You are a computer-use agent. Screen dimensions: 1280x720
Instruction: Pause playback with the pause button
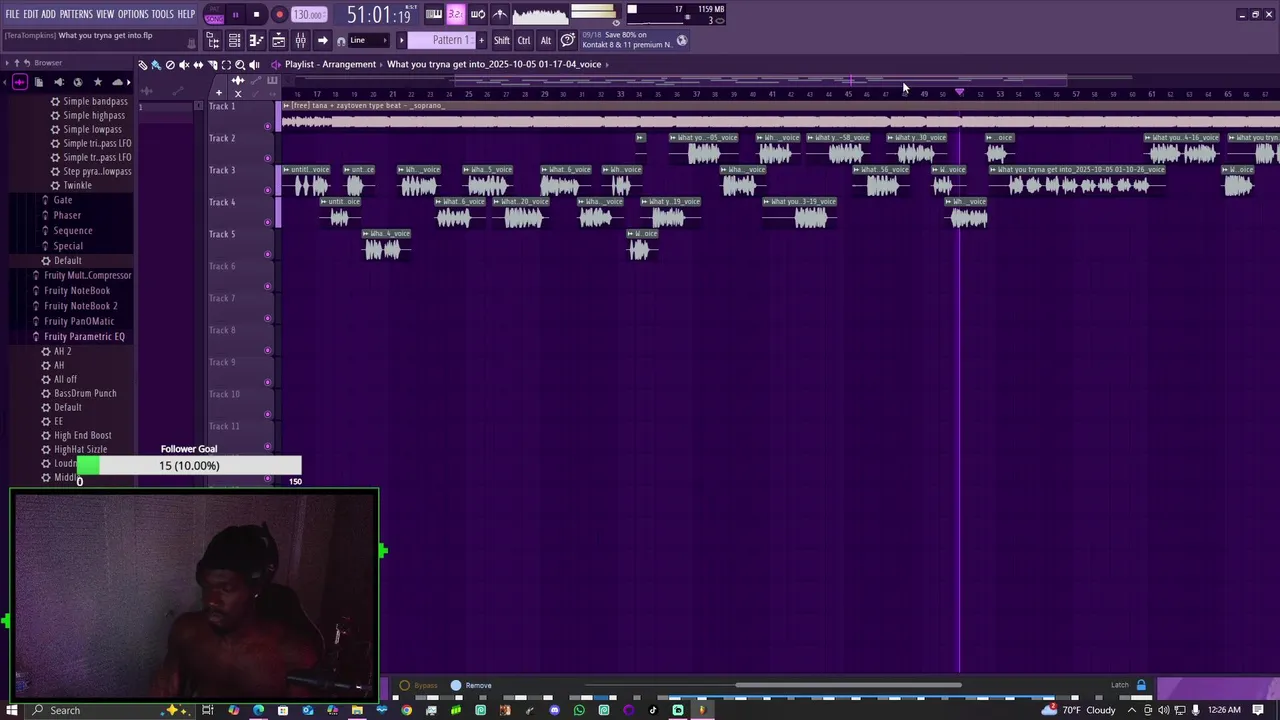[235, 15]
